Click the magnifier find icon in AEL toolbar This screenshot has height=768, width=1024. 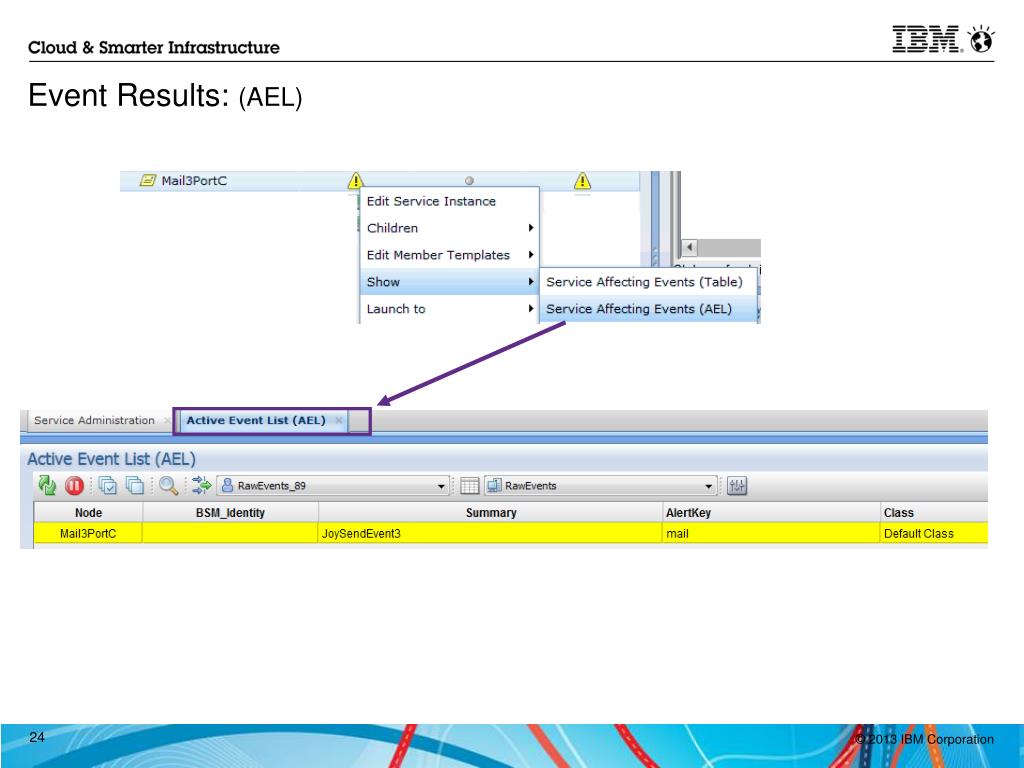pyautogui.click(x=168, y=485)
